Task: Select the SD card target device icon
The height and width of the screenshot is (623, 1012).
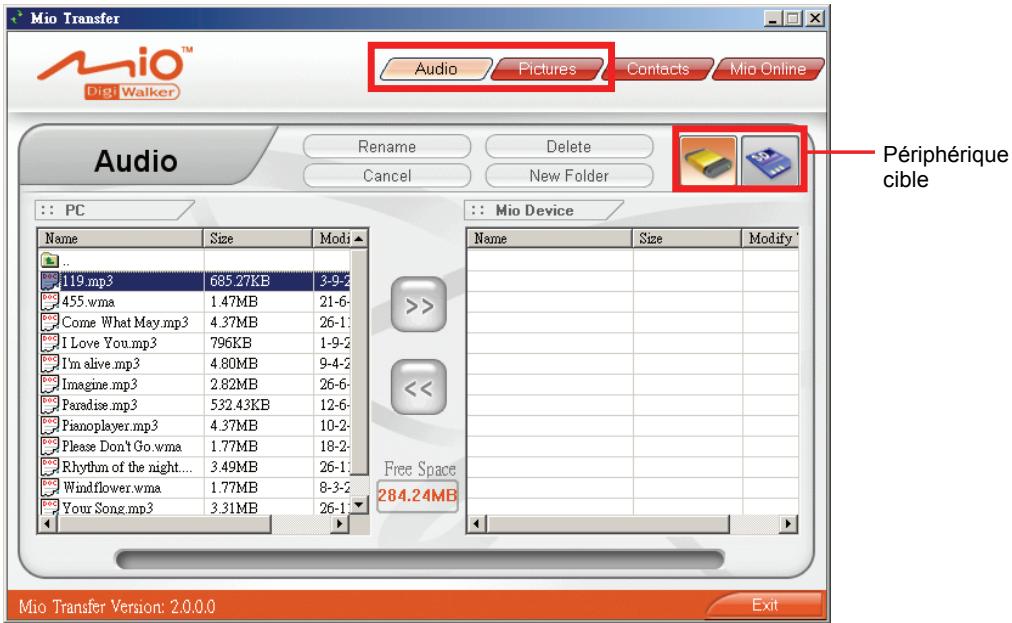Action: click(x=769, y=160)
